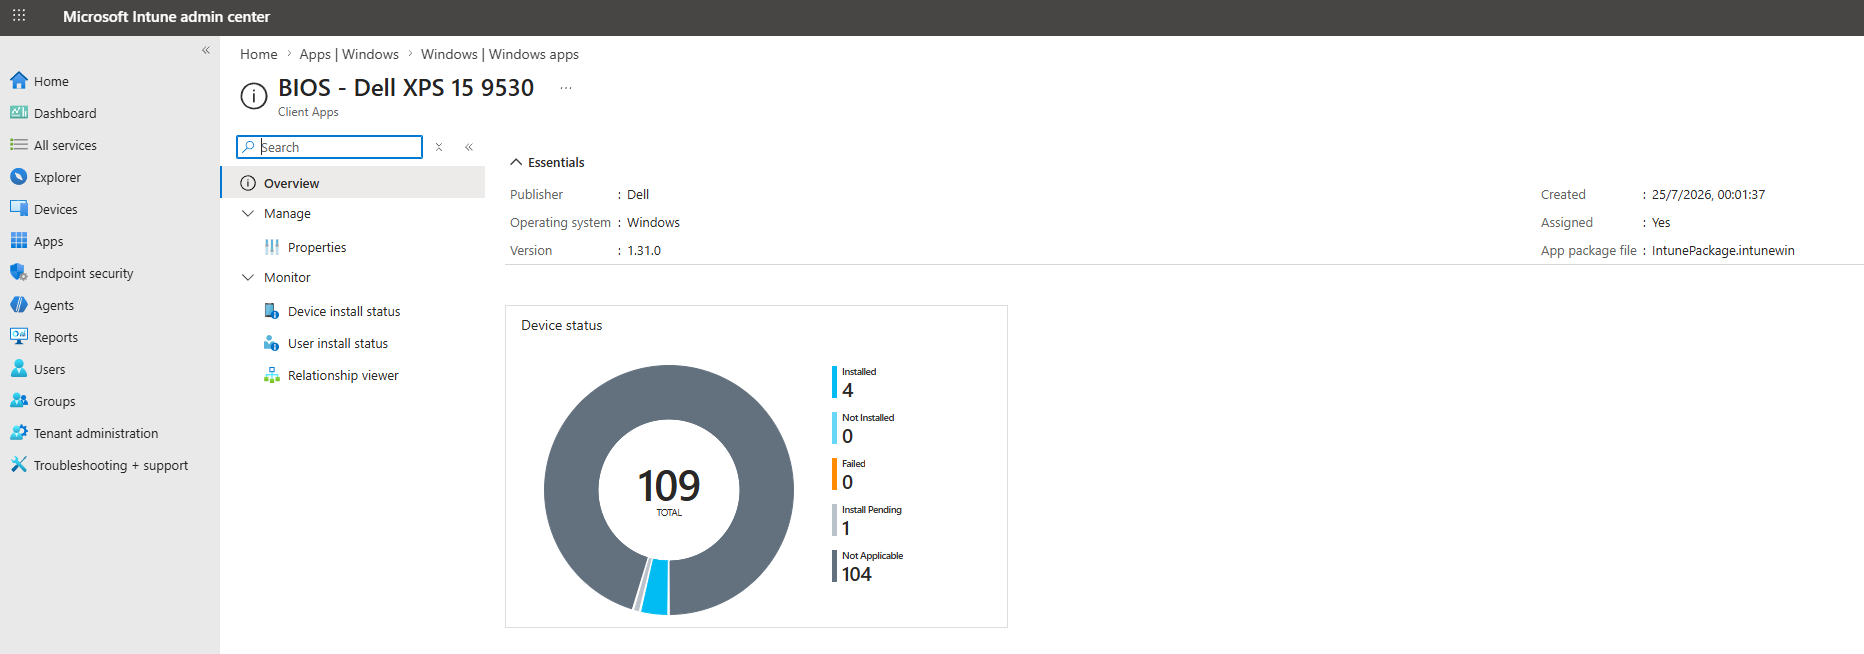The height and width of the screenshot is (654, 1864).
Task: Click the large info icon beside app title
Action: [254, 96]
